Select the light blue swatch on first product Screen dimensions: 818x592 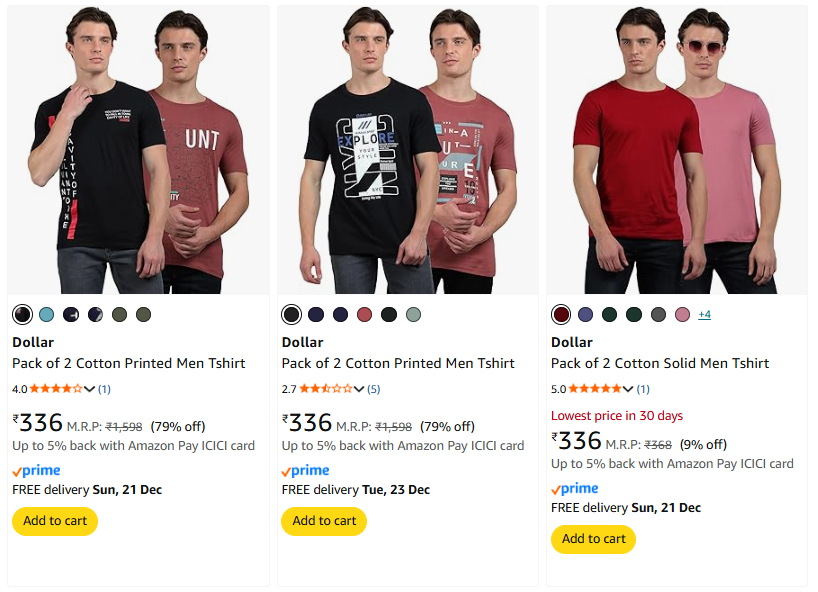46,315
